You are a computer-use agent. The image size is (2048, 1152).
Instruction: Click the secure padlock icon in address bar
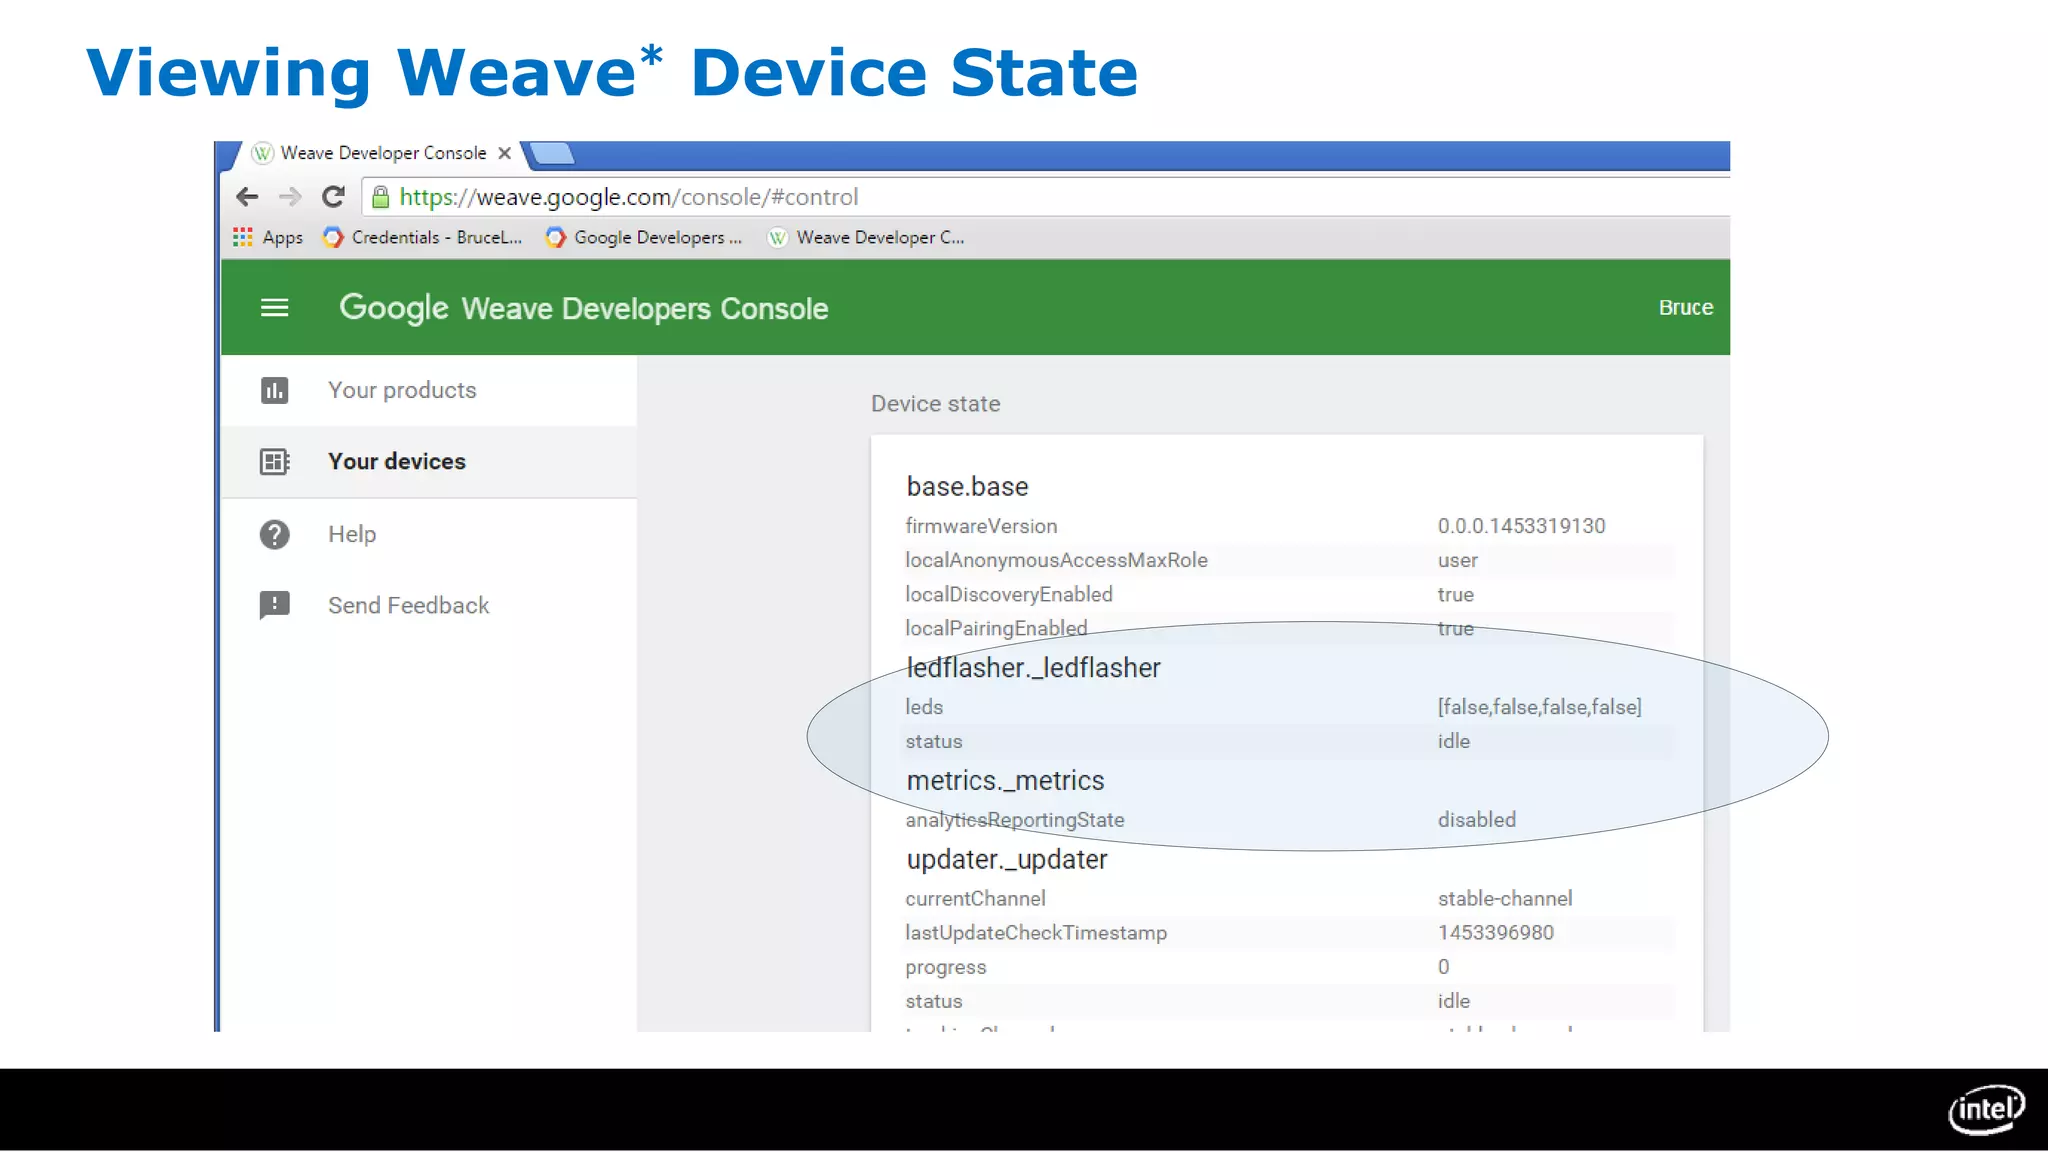(x=380, y=196)
